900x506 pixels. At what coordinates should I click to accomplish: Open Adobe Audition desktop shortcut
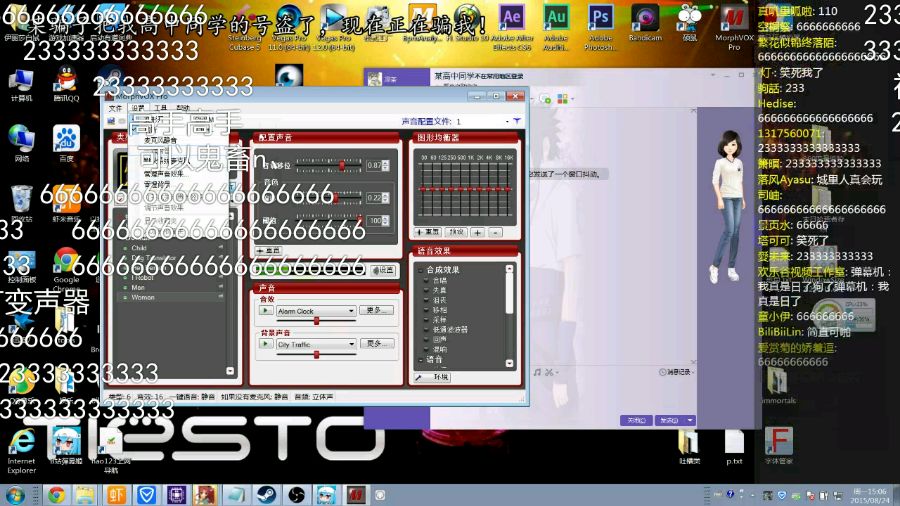point(556,19)
